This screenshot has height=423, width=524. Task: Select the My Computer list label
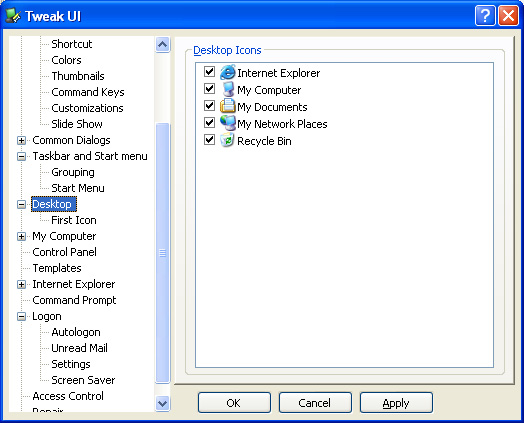point(269,90)
